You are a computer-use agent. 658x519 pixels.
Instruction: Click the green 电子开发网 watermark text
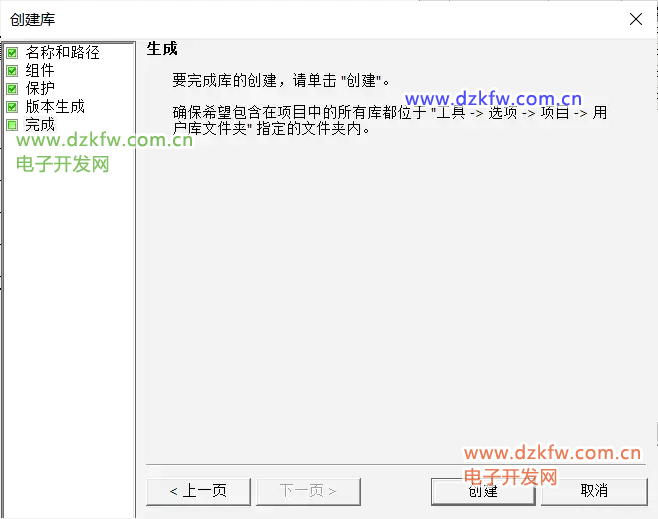[x=63, y=164]
